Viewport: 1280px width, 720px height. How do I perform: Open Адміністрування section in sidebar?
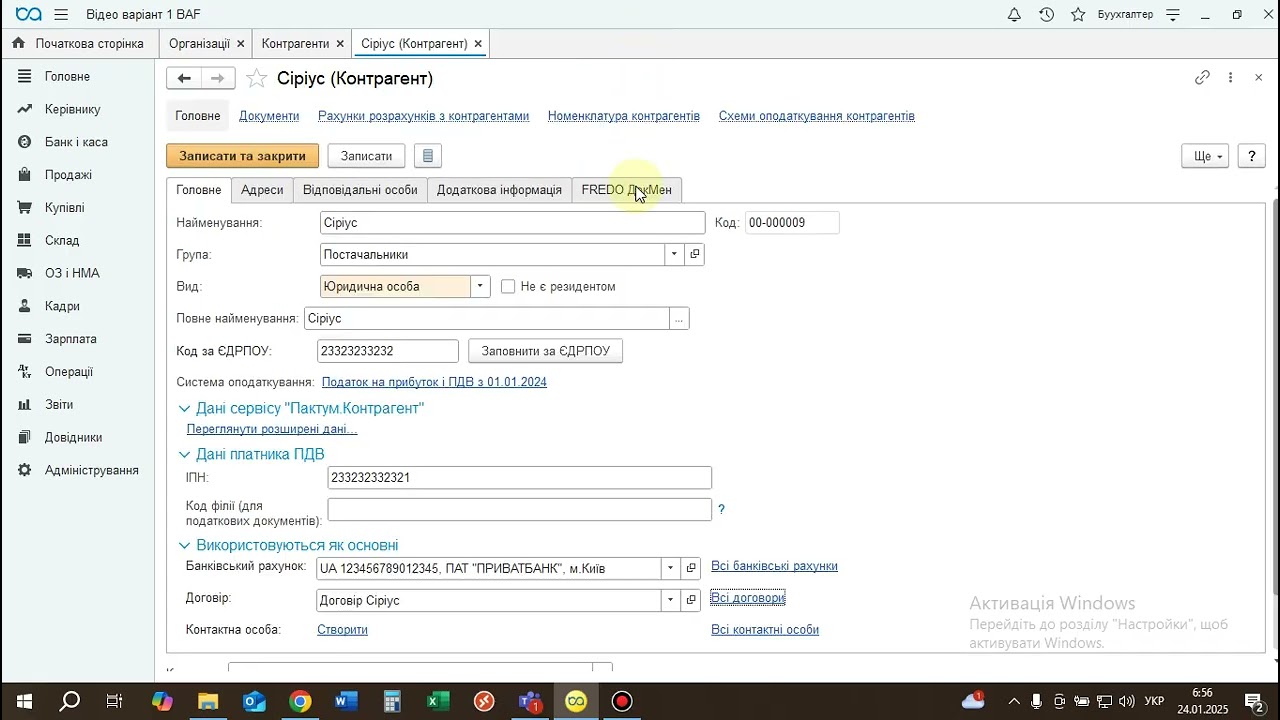pyautogui.click(x=91, y=470)
